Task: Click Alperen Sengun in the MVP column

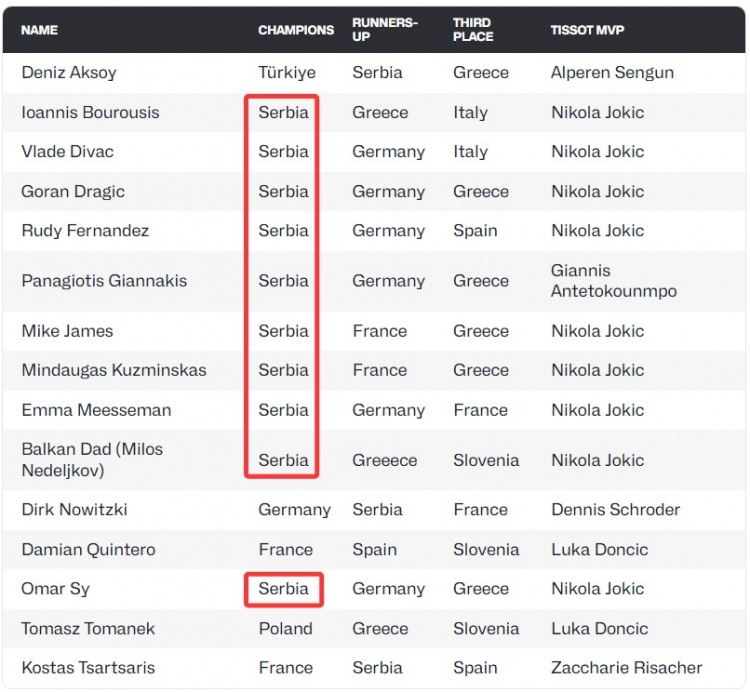Action: pos(612,73)
